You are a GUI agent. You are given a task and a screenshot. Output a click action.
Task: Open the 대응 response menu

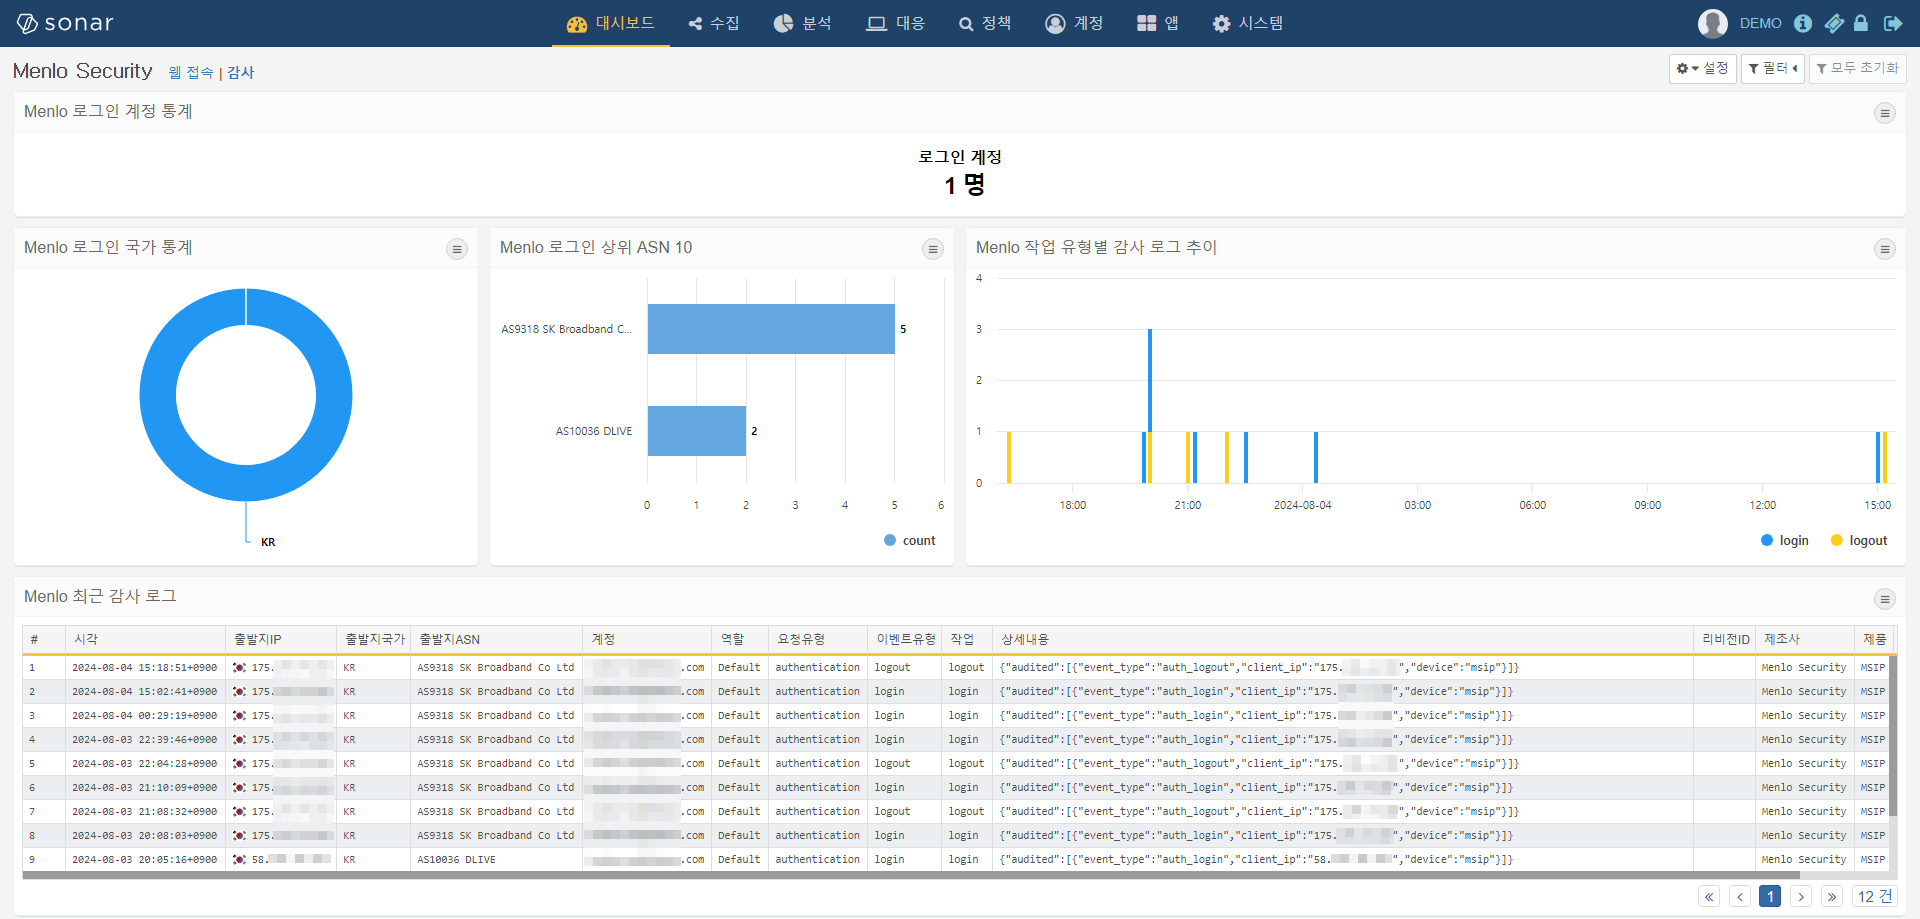[x=896, y=23]
